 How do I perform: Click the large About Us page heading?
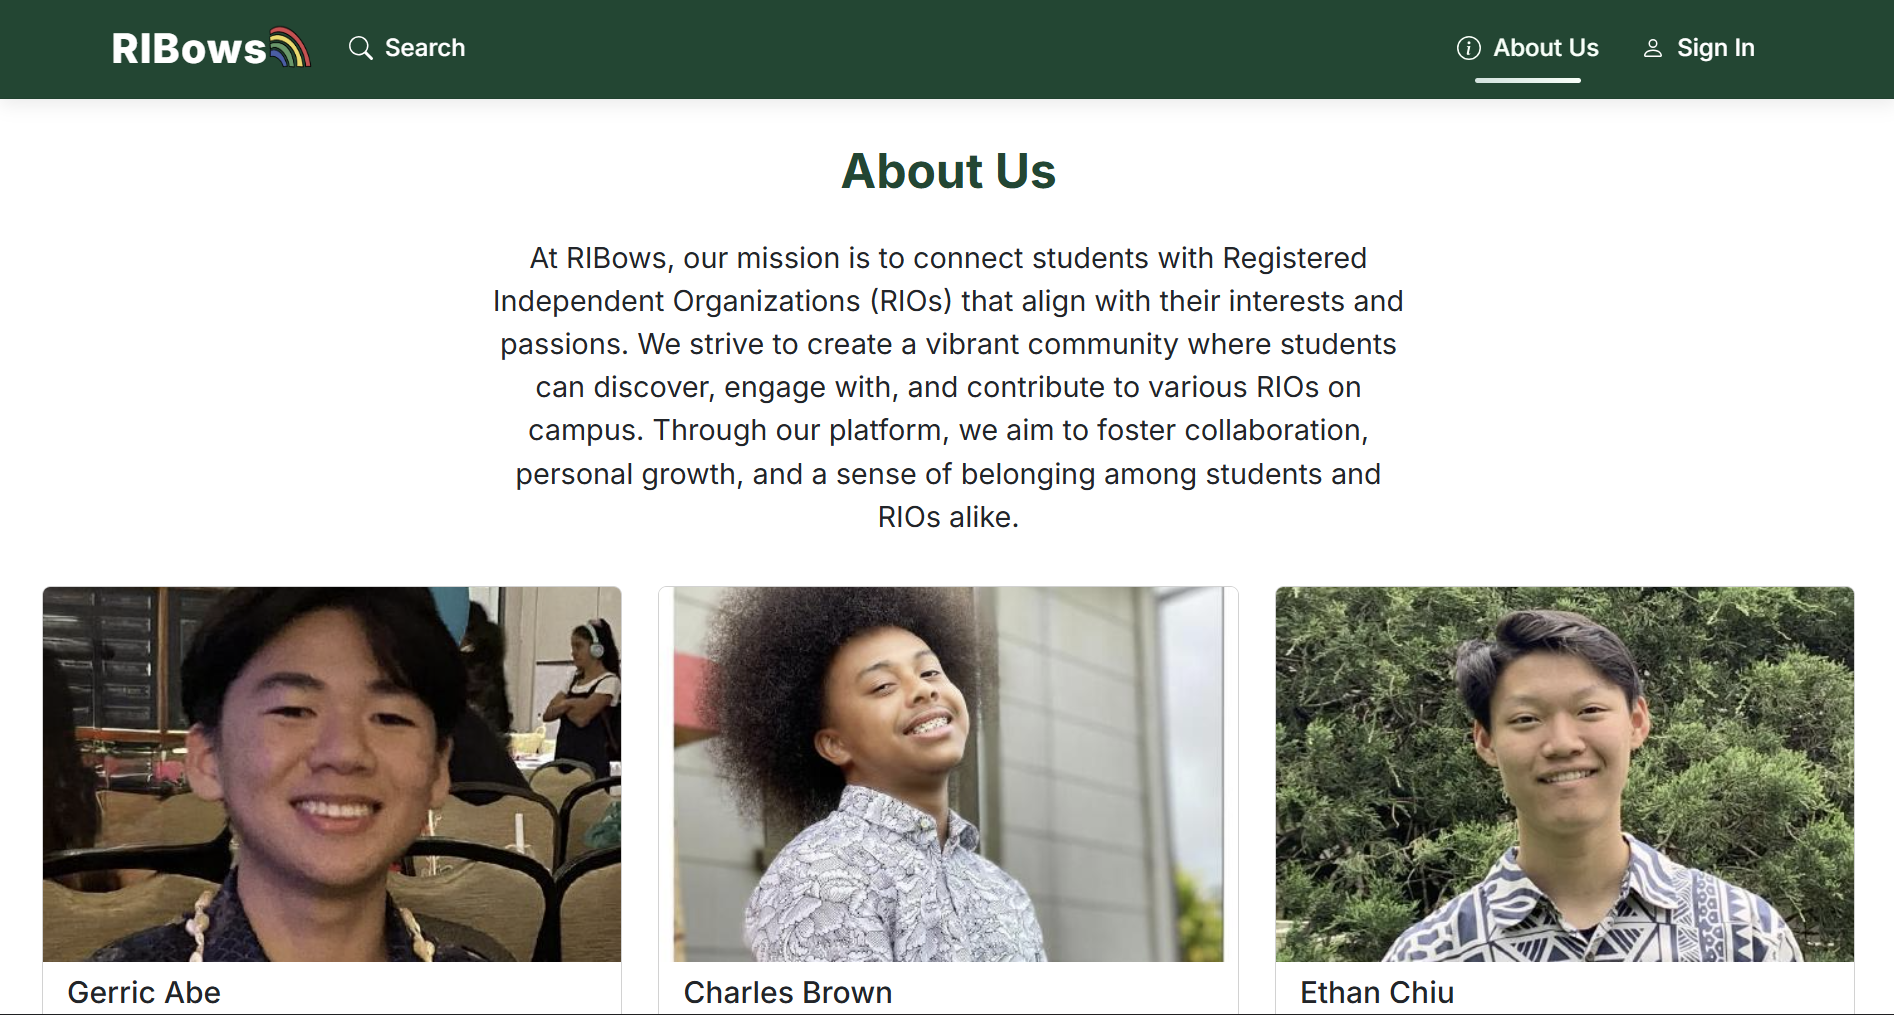click(948, 171)
